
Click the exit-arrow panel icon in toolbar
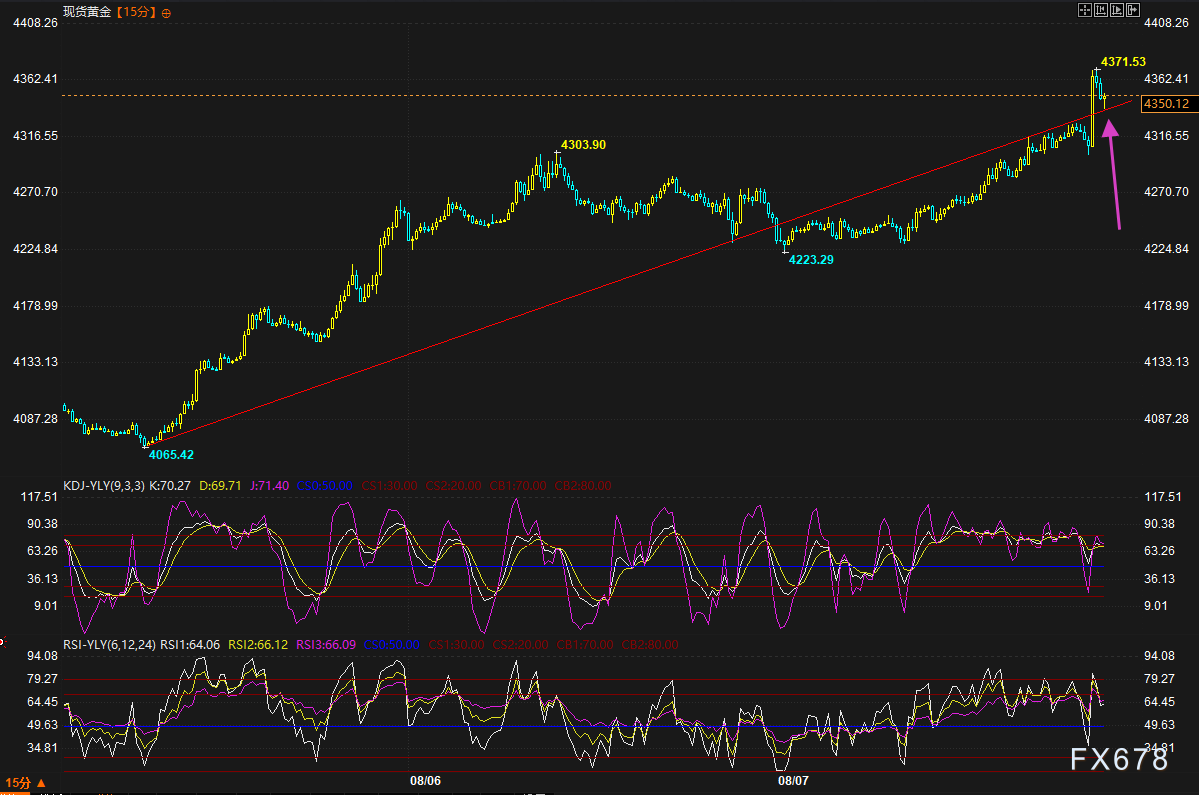click(1132, 10)
